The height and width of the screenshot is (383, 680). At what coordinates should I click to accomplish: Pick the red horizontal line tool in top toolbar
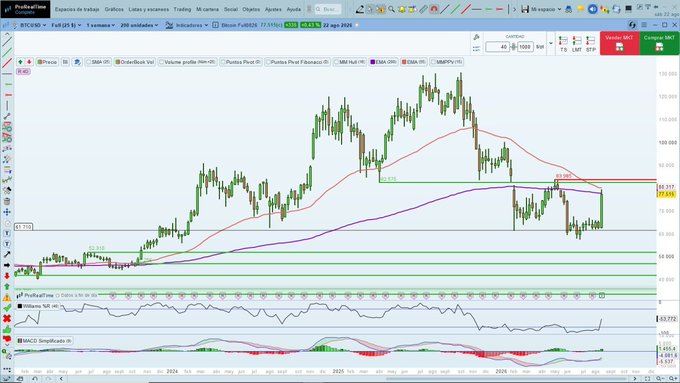point(499,9)
